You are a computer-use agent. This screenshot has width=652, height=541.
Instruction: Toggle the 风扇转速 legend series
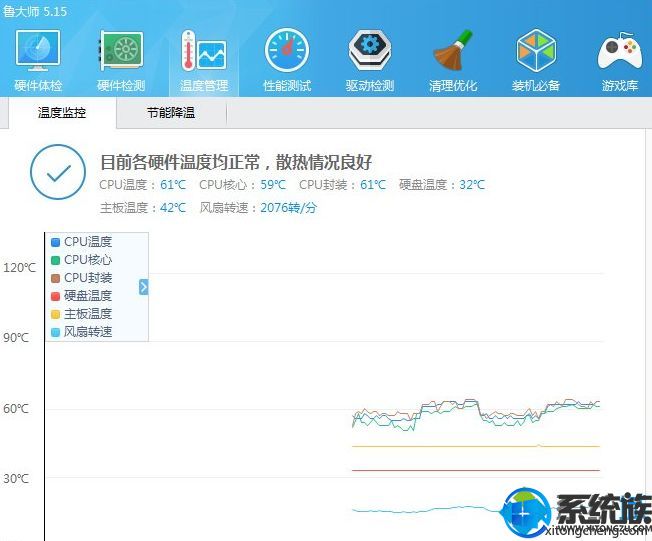click(82, 332)
